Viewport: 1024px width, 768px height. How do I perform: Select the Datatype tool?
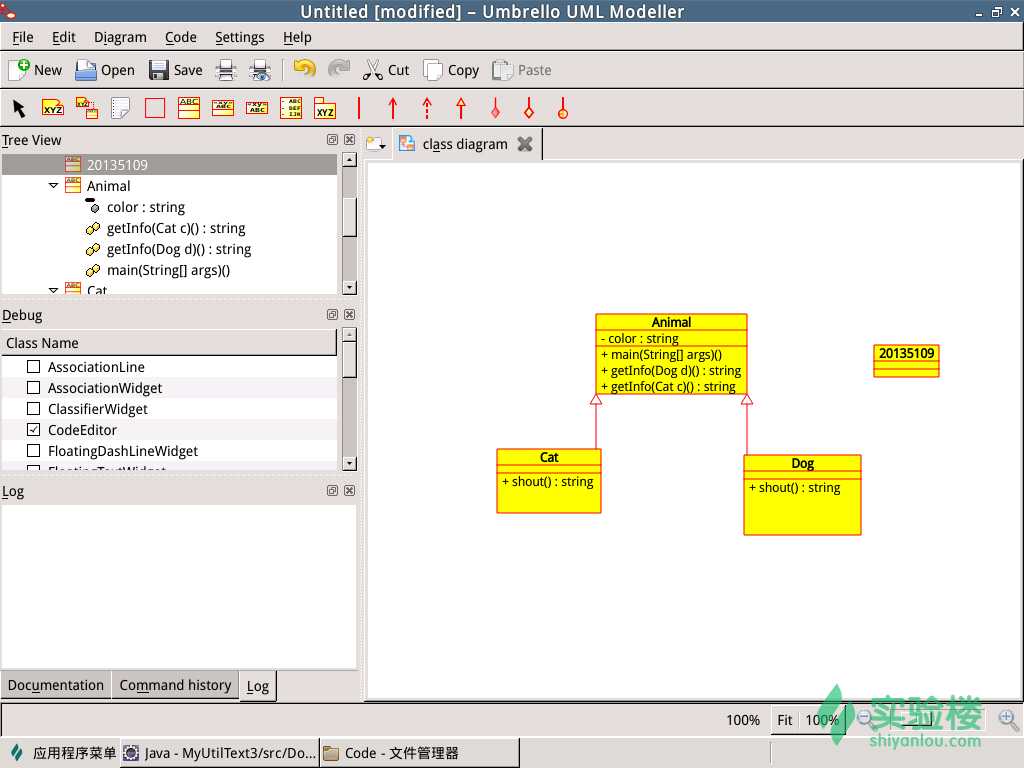257,108
